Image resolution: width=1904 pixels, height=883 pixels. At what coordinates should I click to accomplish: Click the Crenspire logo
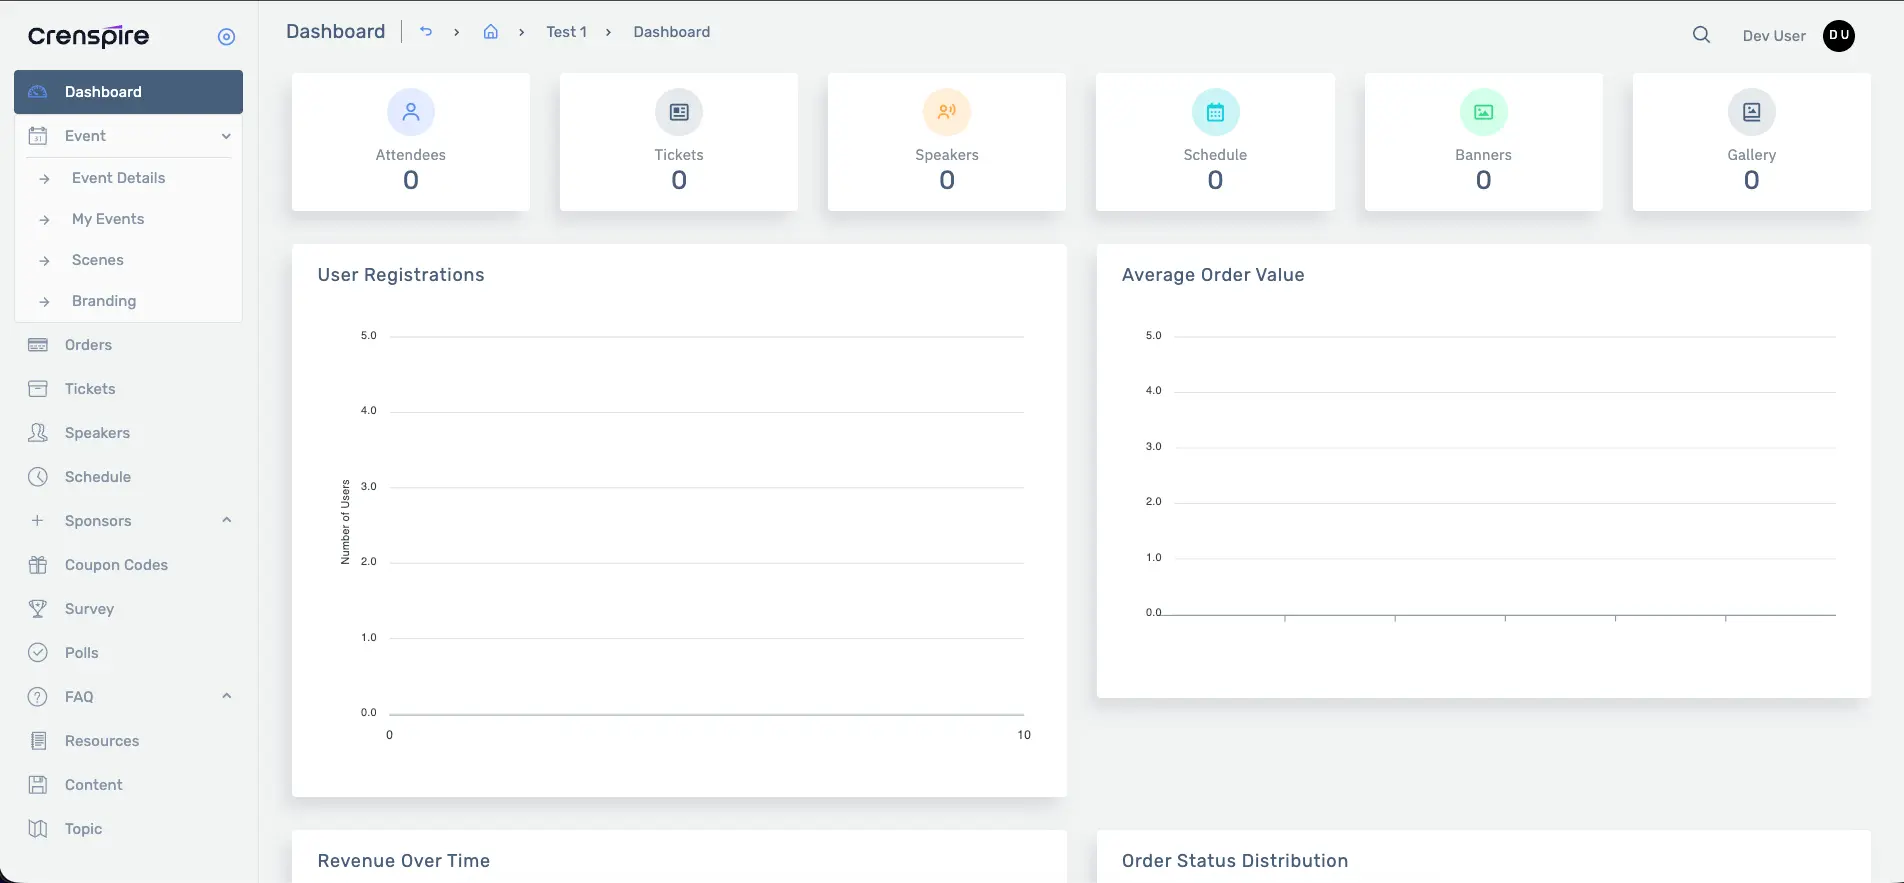click(x=88, y=37)
